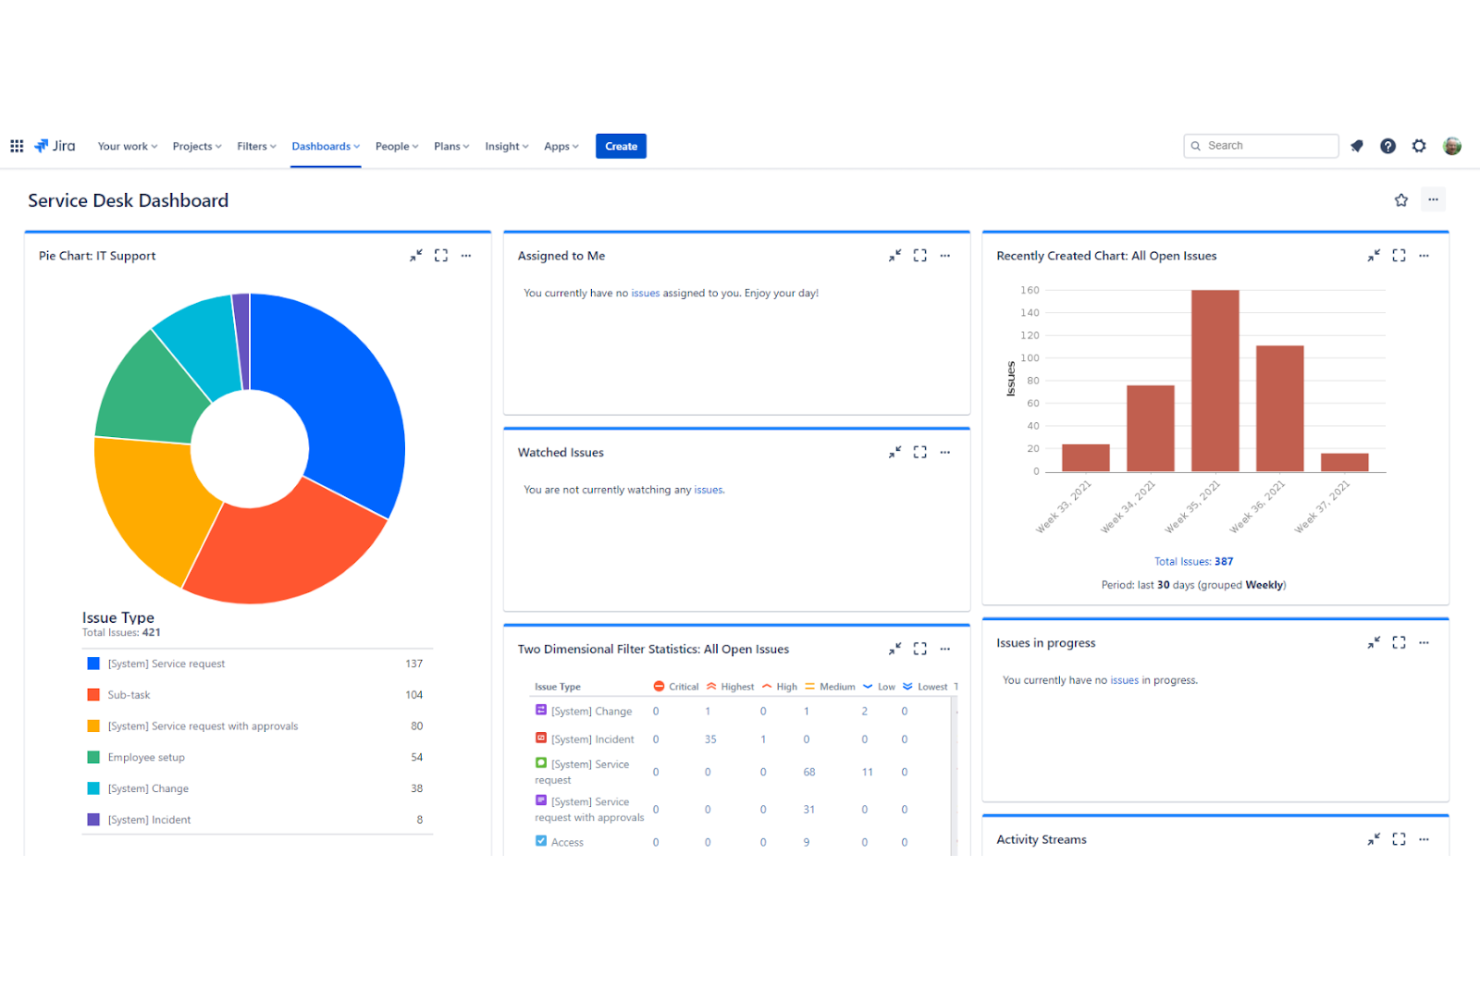Image resolution: width=1480 pixels, height=987 pixels.
Task: Click inside the Search field
Action: (1260, 146)
